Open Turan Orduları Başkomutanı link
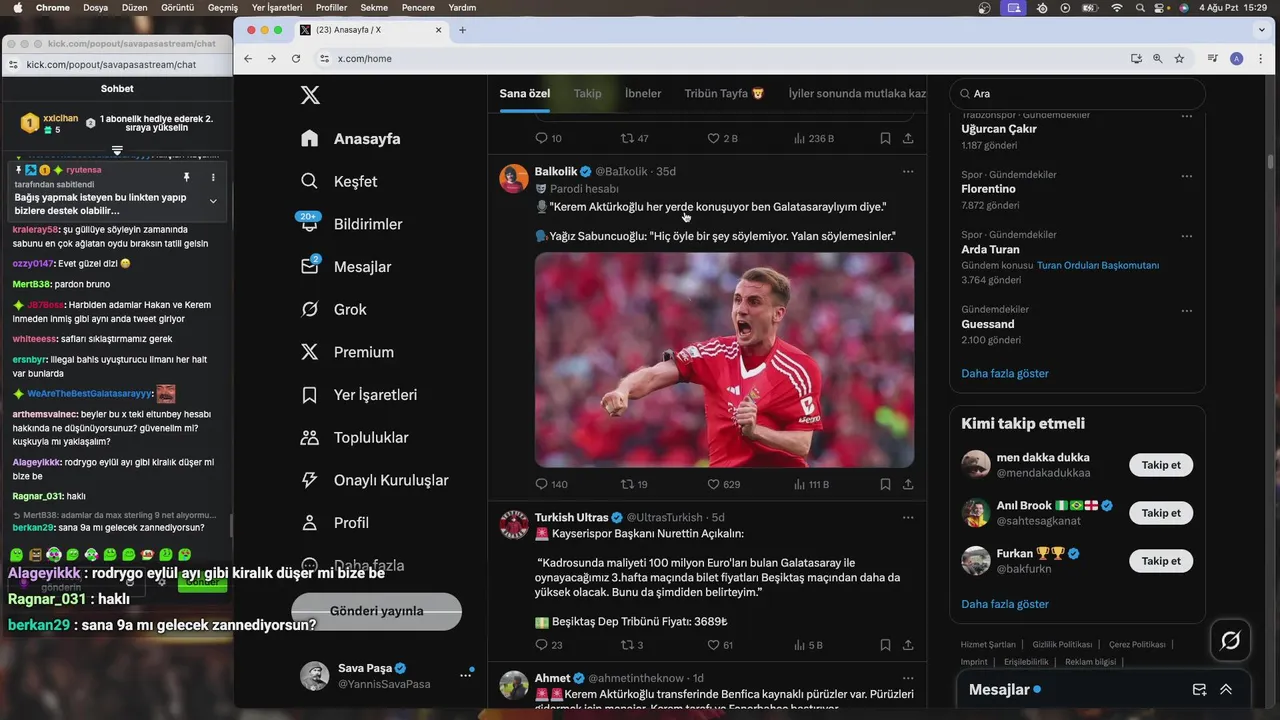This screenshot has width=1280, height=720. [x=1098, y=265]
